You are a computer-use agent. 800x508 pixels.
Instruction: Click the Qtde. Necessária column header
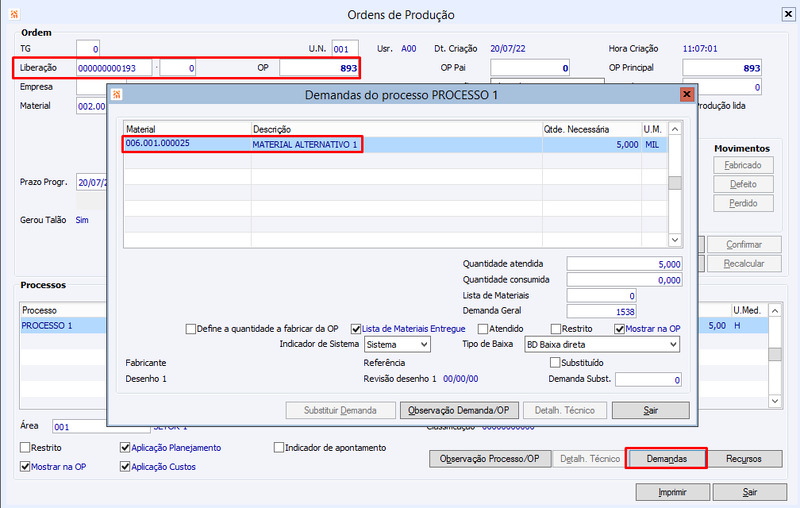[x=592, y=129]
